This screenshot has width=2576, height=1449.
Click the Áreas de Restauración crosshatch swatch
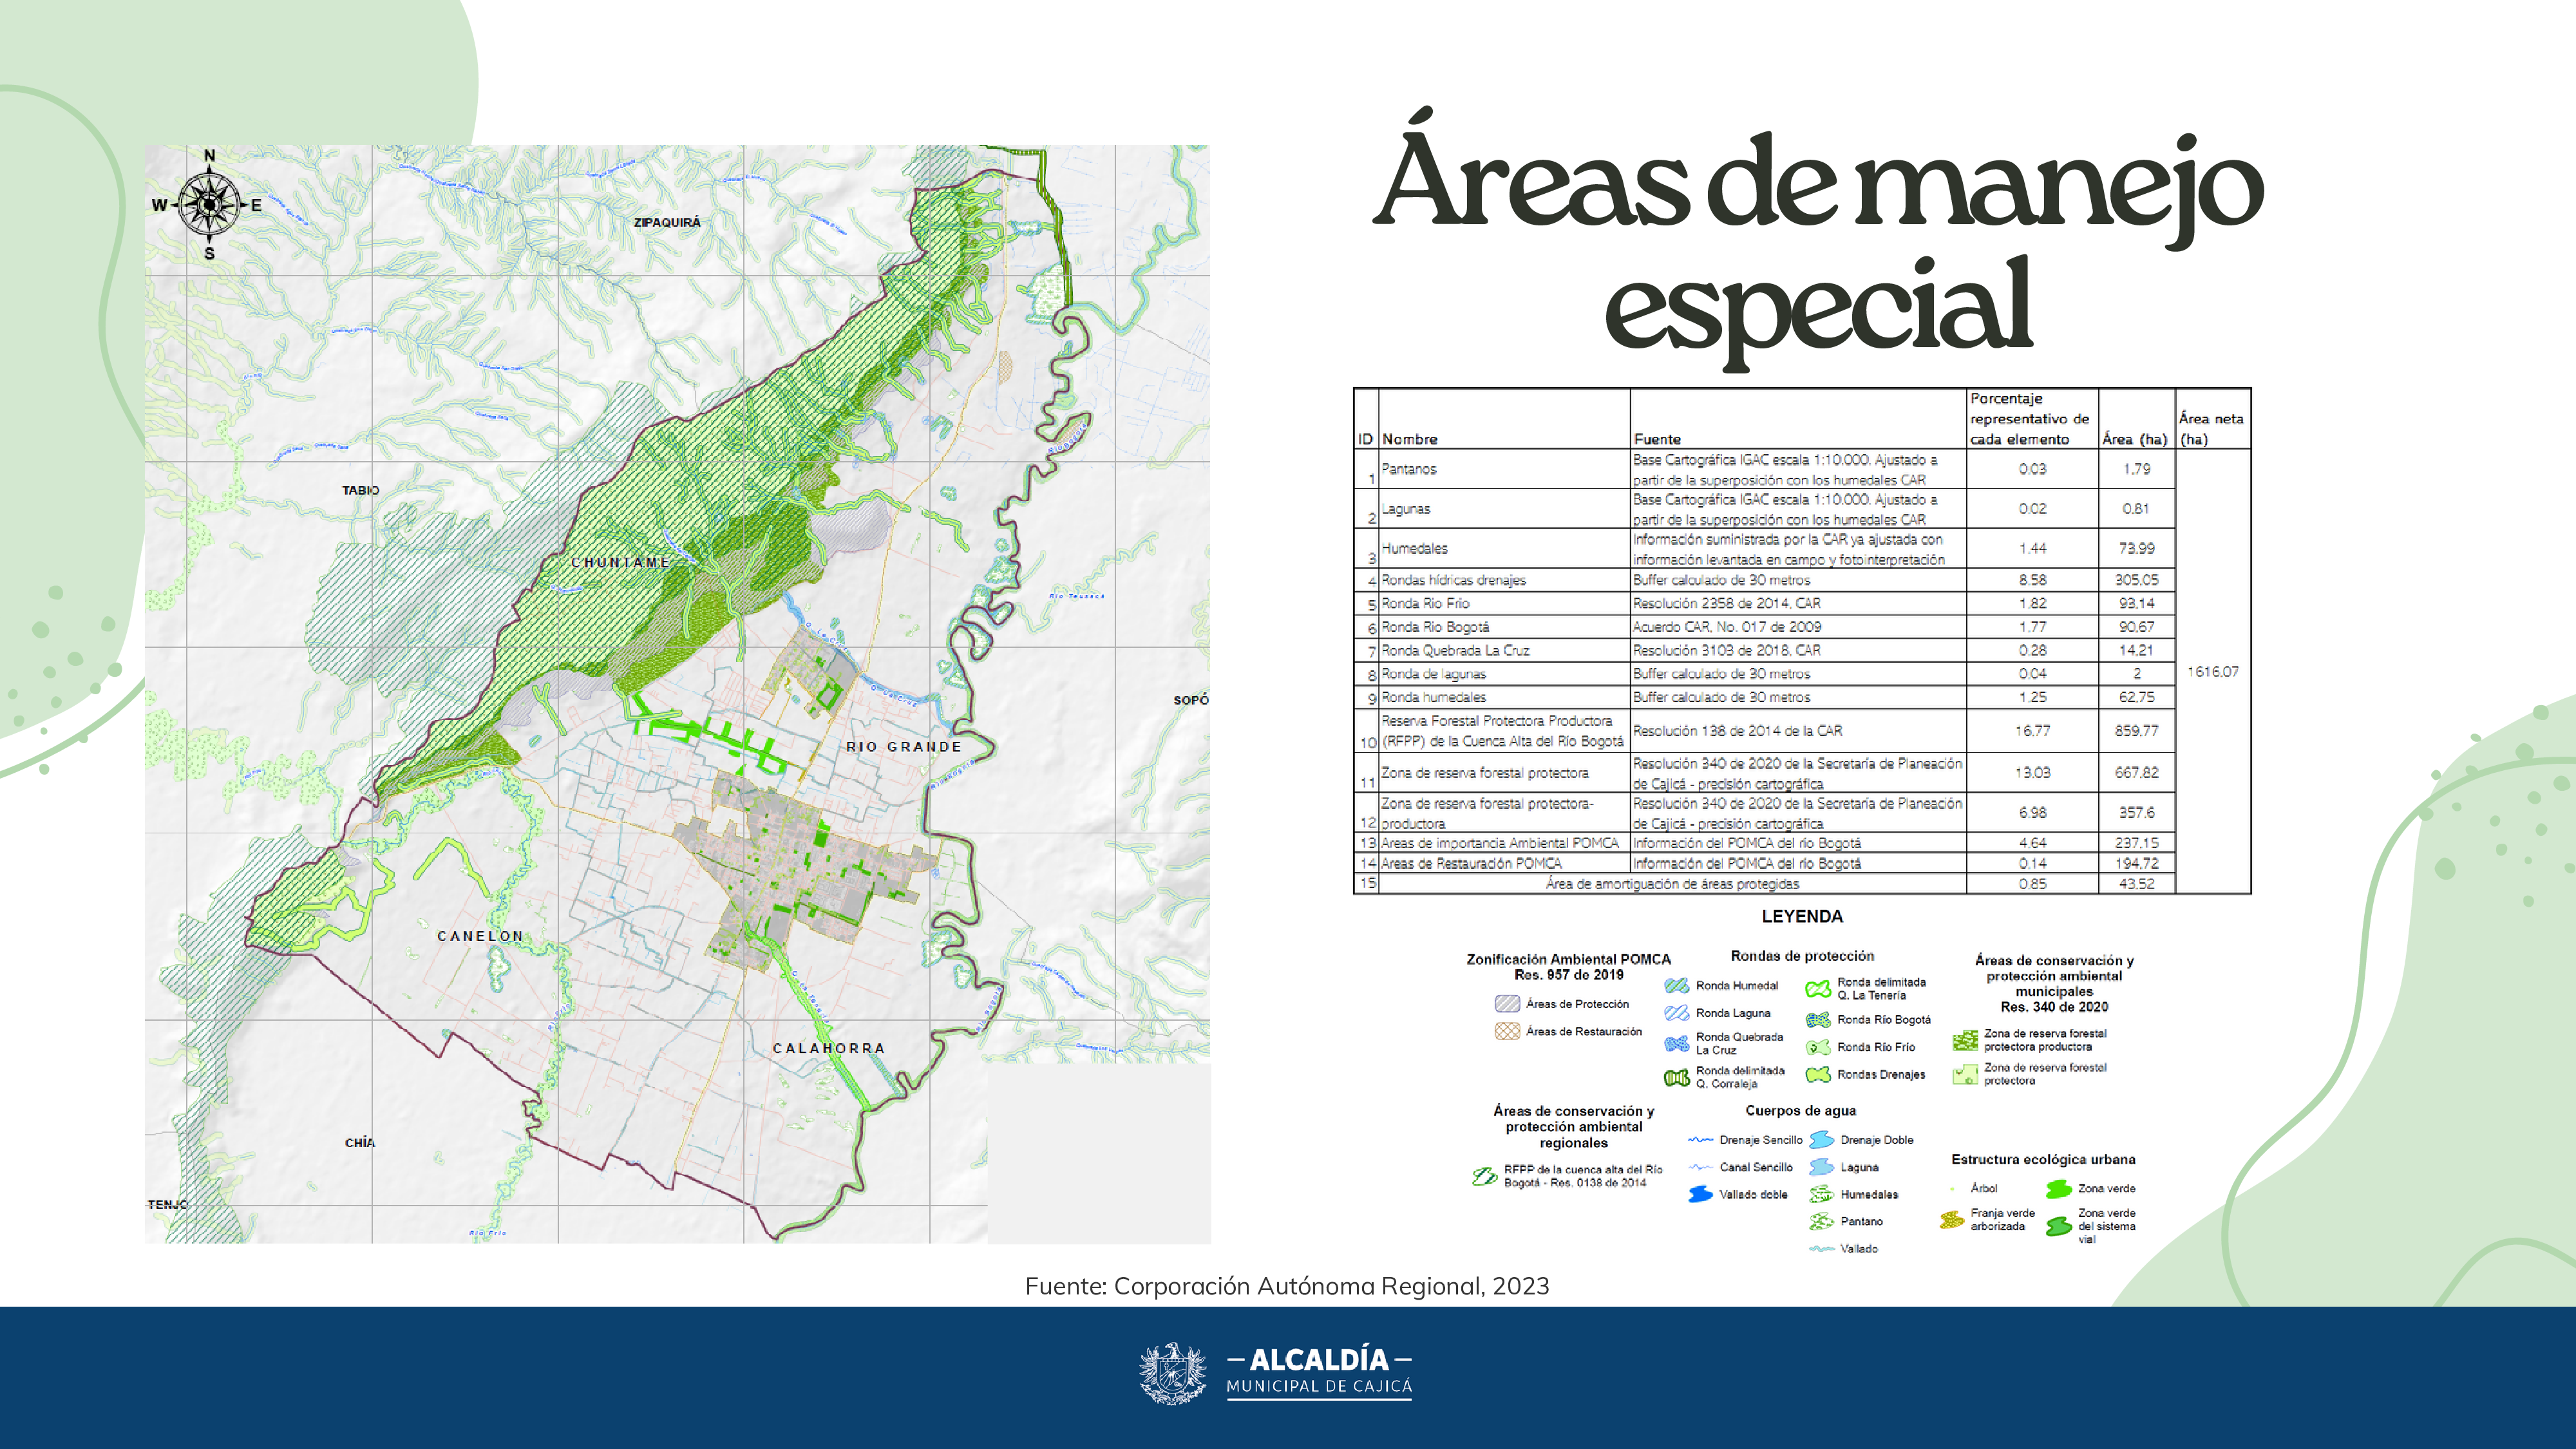[1507, 1031]
